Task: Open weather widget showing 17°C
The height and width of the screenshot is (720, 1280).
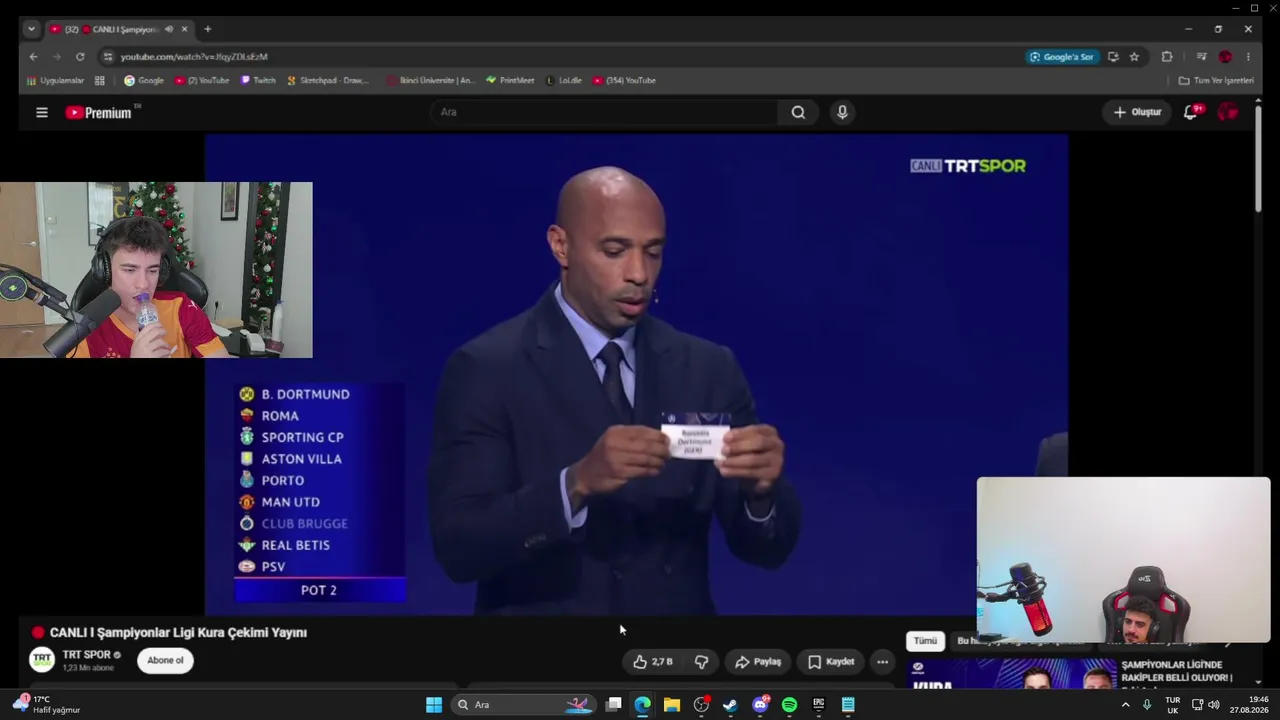Action: click(x=48, y=705)
